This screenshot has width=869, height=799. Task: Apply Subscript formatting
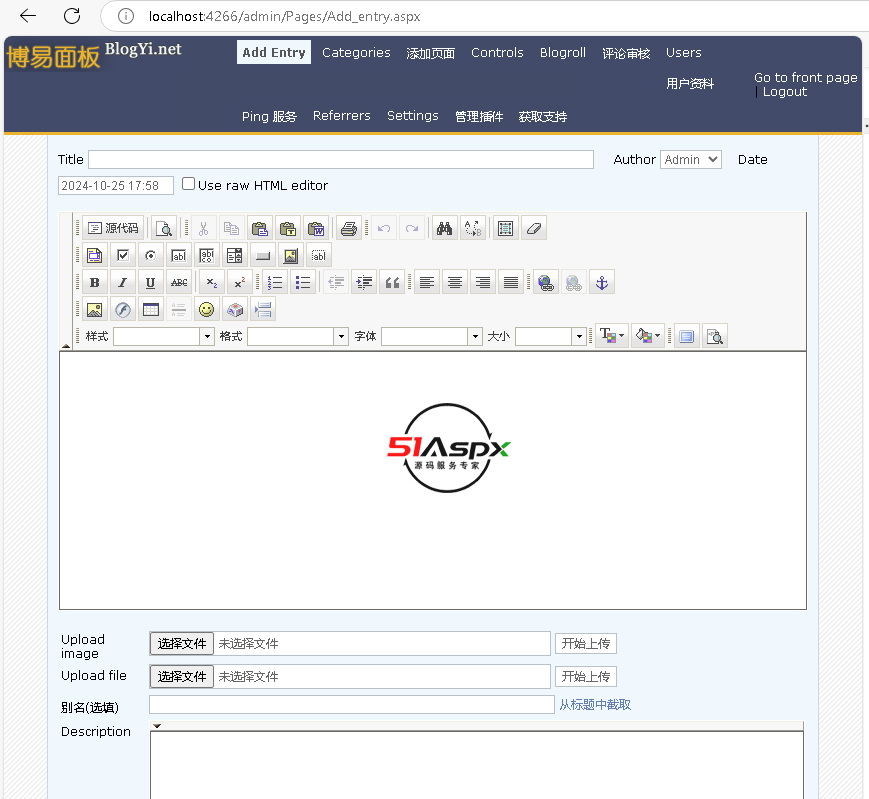coord(212,283)
